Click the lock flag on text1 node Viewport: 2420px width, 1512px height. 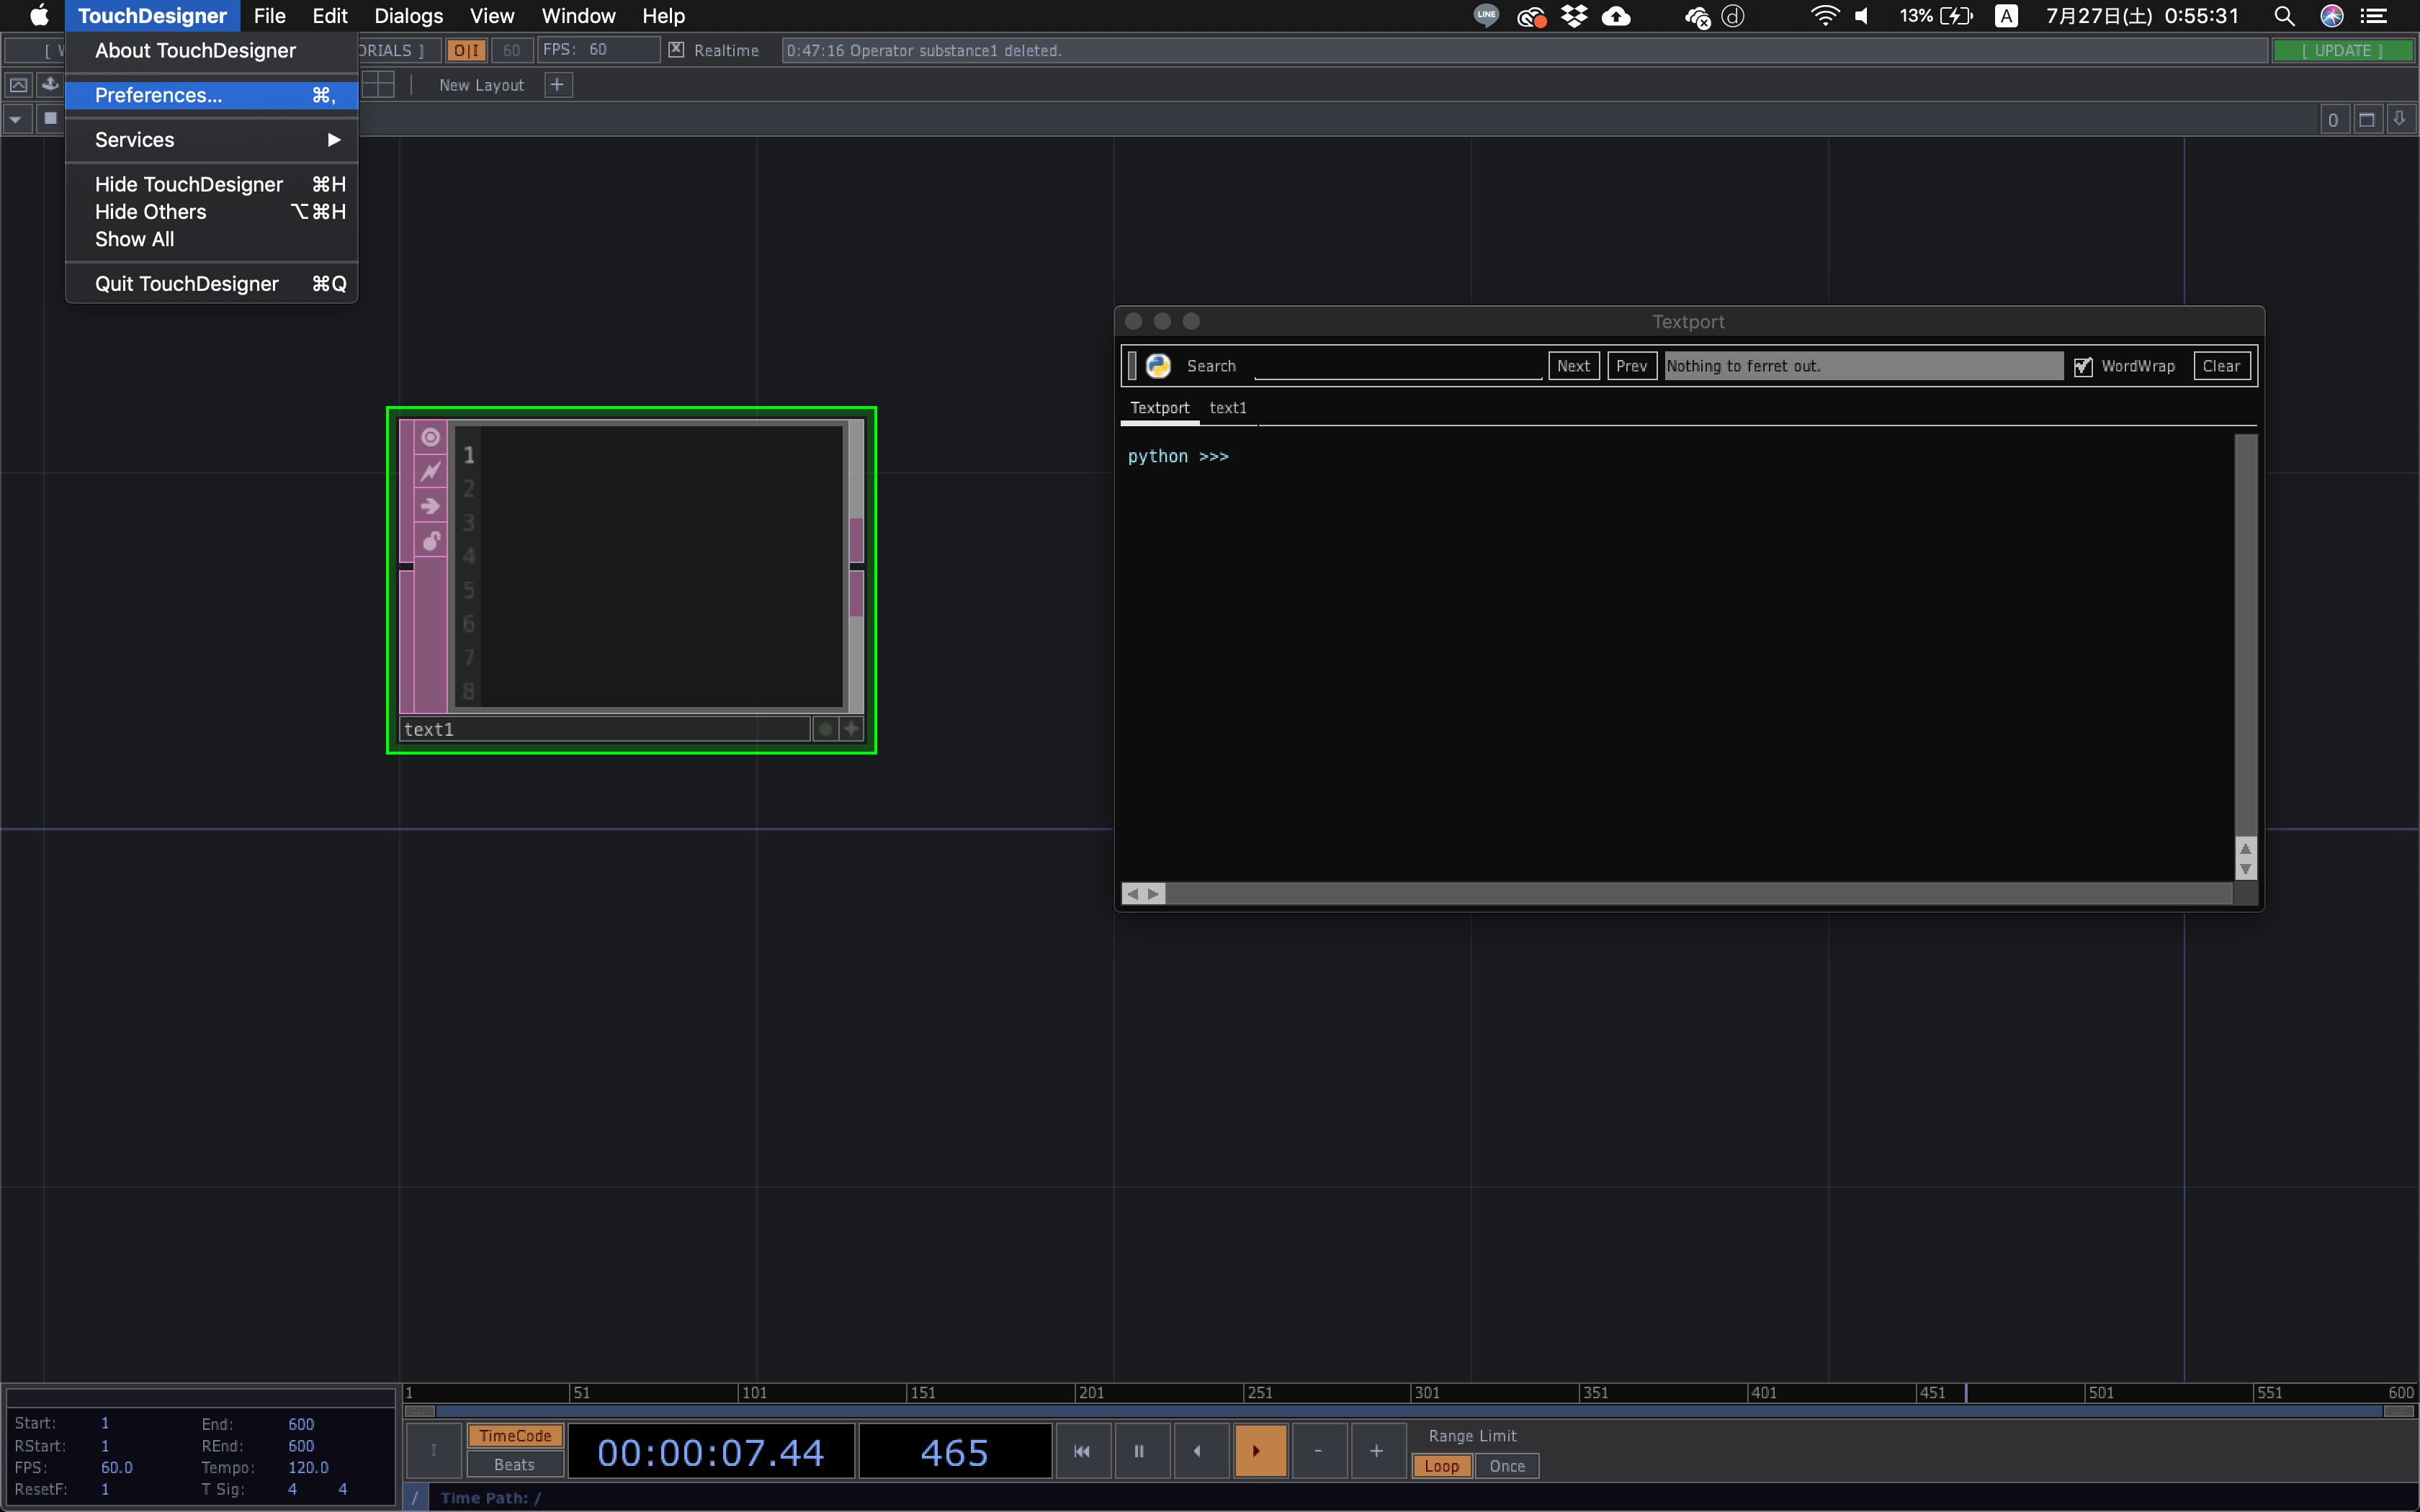[430, 541]
